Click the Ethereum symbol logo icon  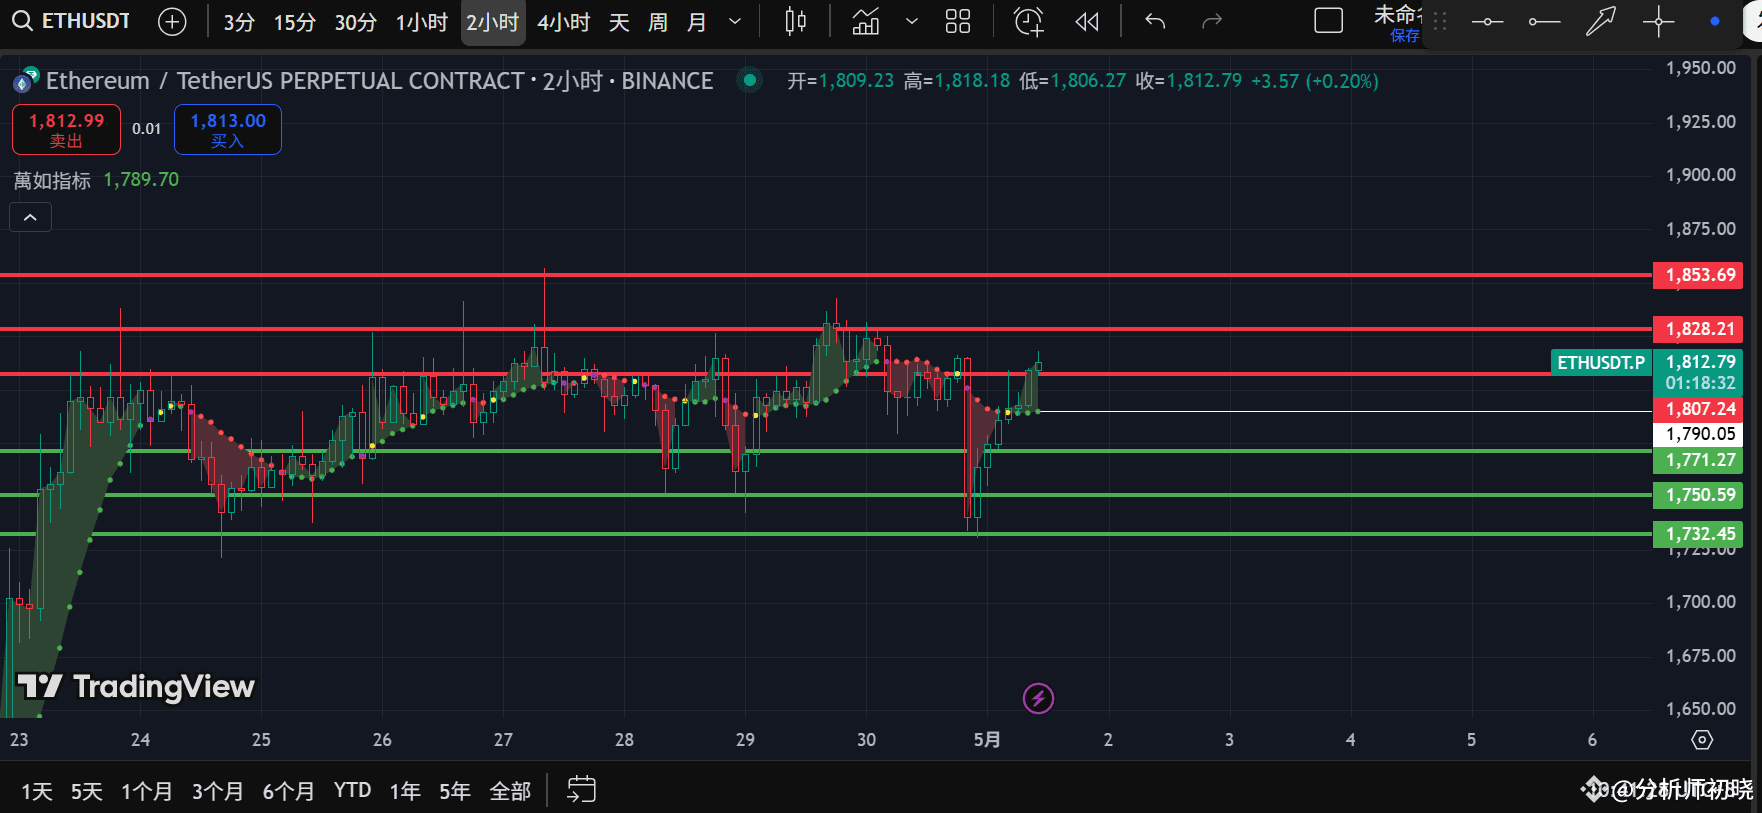26,80
